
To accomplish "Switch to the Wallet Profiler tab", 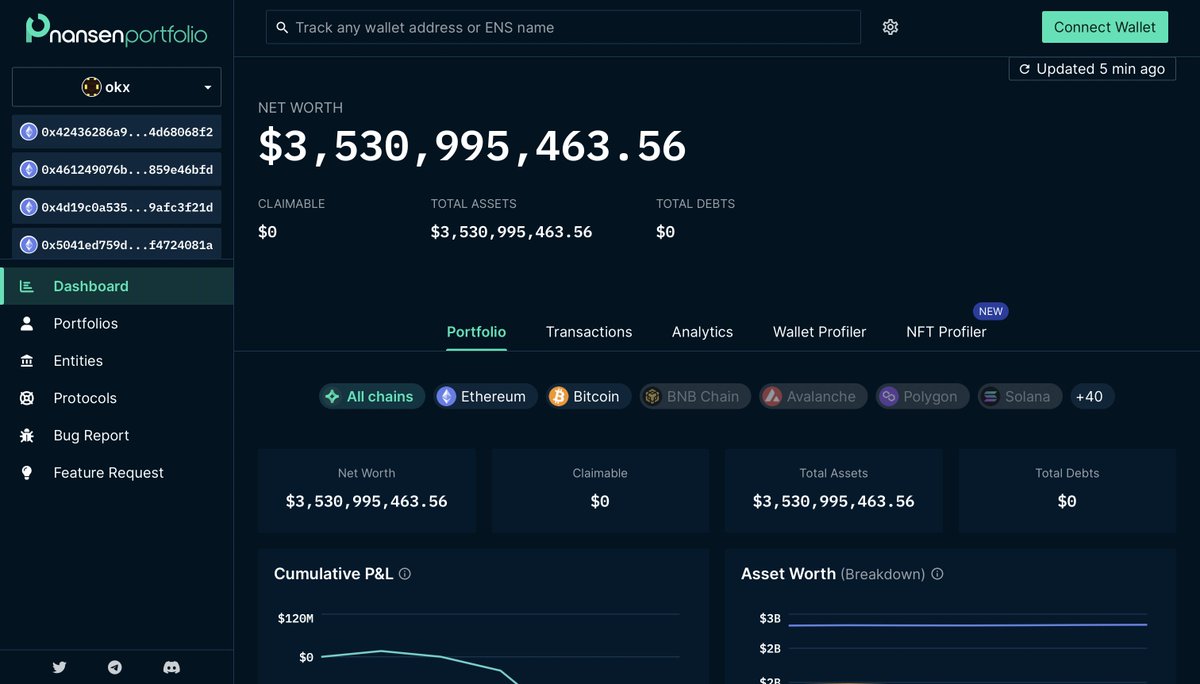I will click(819, 332).
